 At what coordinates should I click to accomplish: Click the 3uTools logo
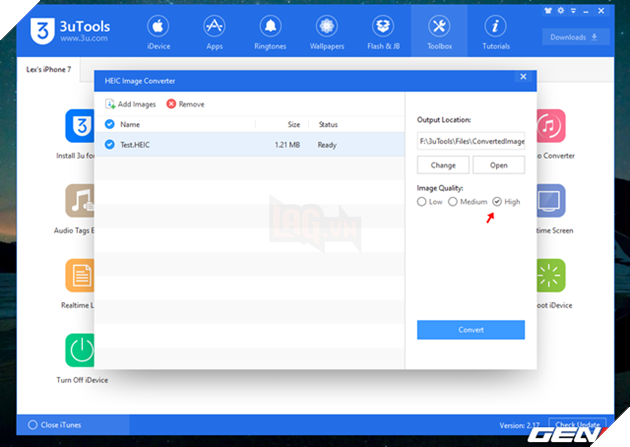[70, 31]
